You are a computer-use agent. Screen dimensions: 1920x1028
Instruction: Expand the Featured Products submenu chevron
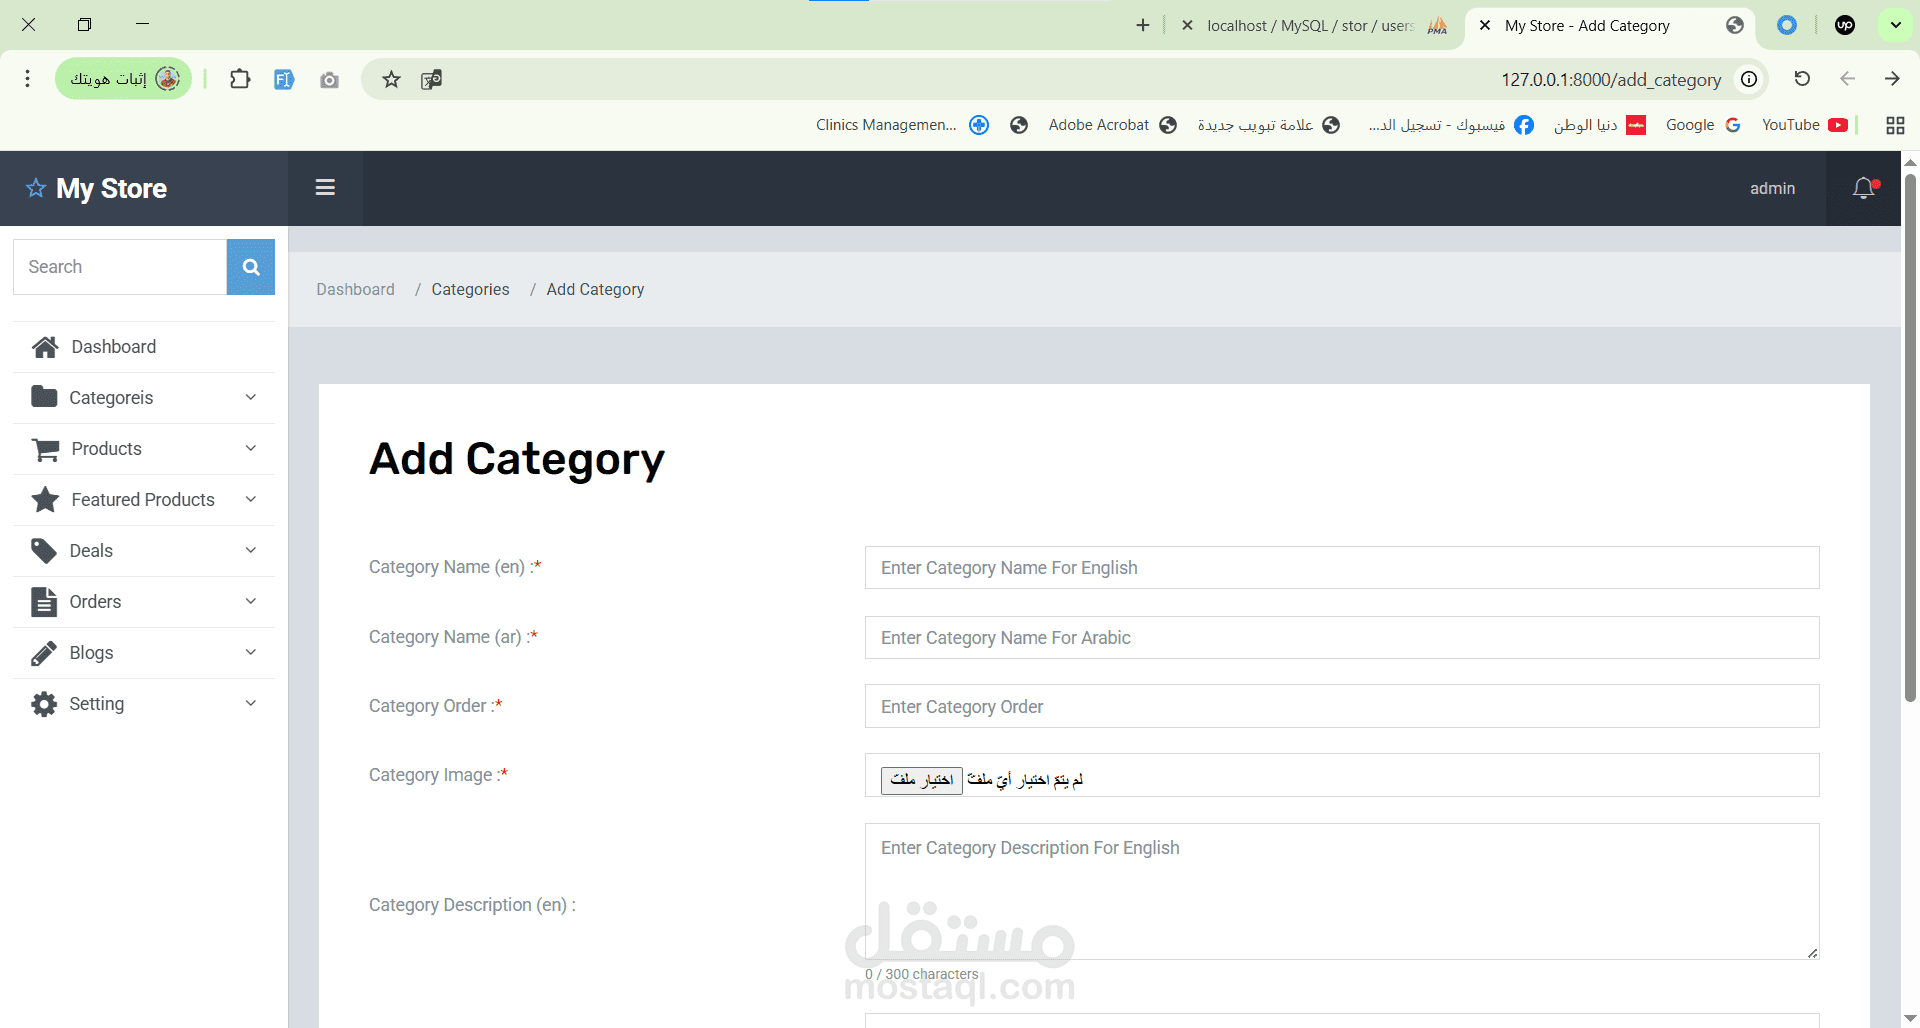[251, 499]
